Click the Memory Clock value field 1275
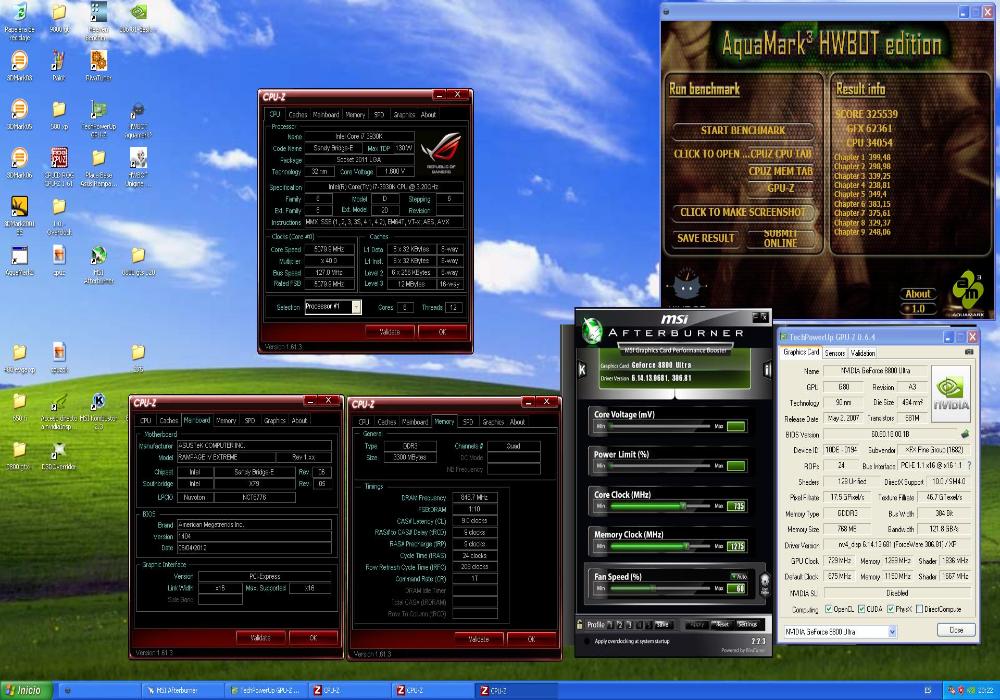This screenshot has width=1000, height=700. coord(736,546)
